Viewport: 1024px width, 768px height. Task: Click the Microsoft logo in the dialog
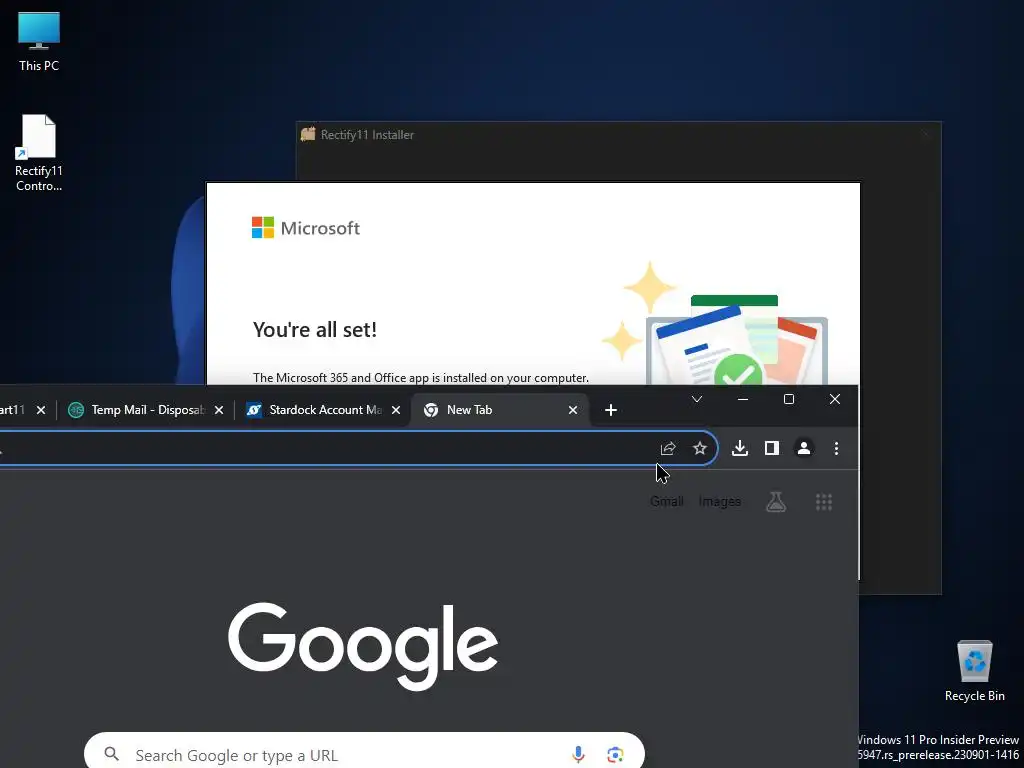coord(306,228)
